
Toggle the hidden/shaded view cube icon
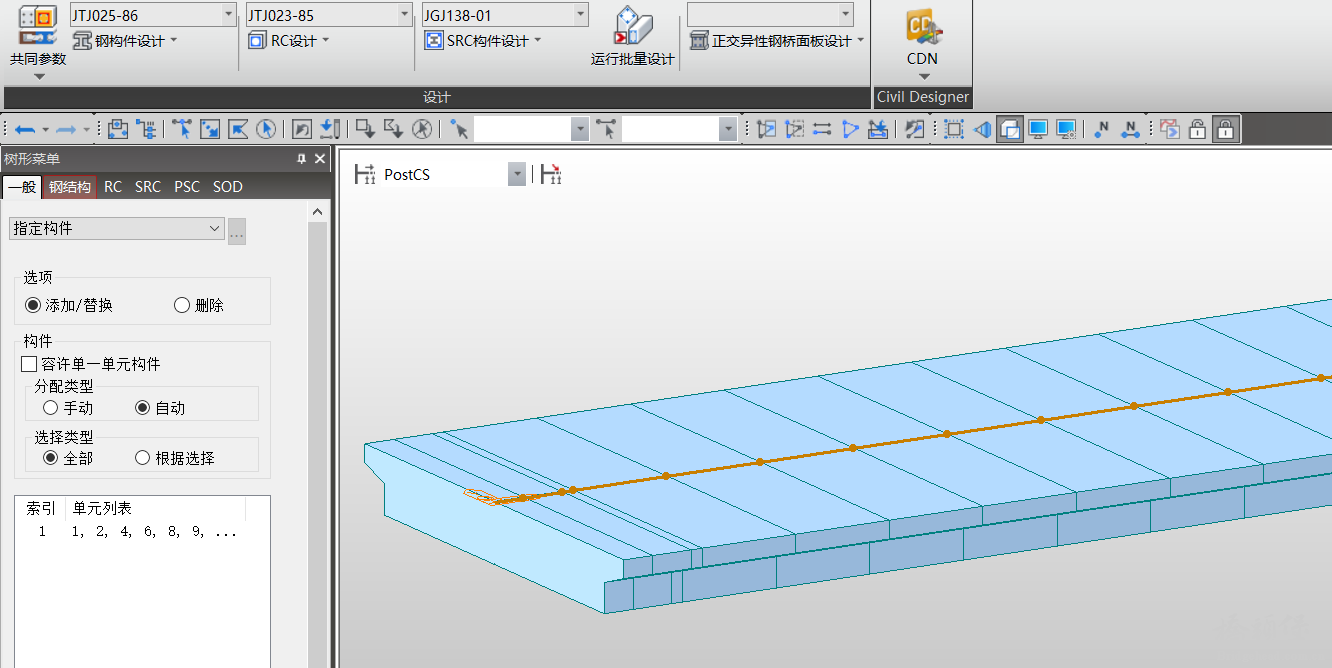pos(1010,129)
